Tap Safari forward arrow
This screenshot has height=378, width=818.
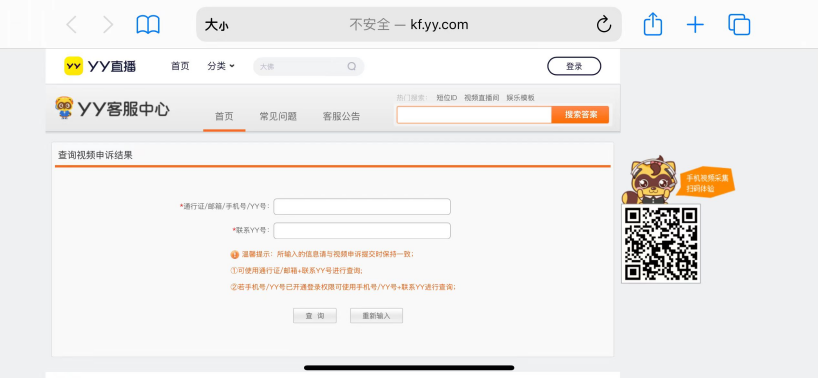click(108, 25)
